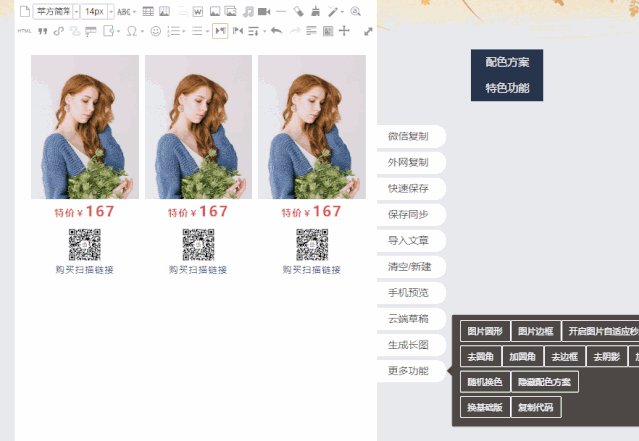Open the ABC text case dropdown
Viewport: 639px width, 441px height.
[x=126, y=12]
